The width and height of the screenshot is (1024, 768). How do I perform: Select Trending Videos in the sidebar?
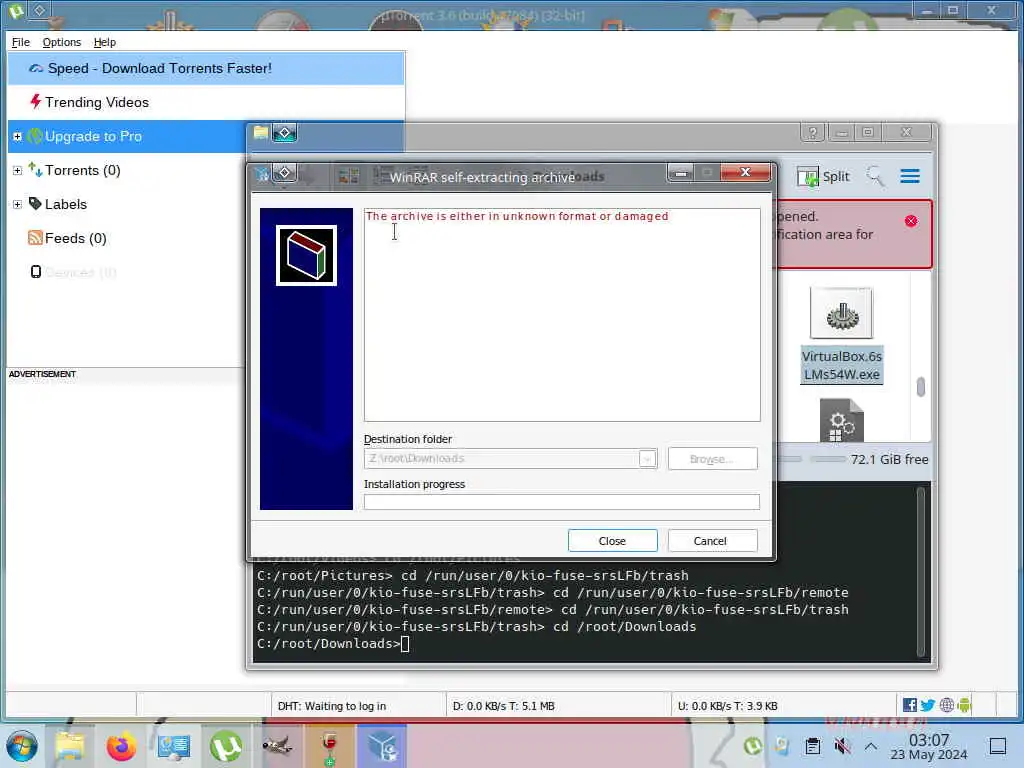point(97,103)
